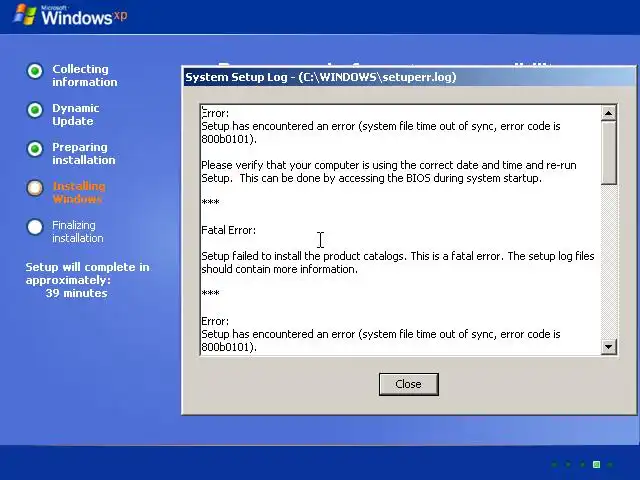Screen dimensions: 640x480
Task: Click the Windows XP logo flag
Action: click(x=24, y=15)
